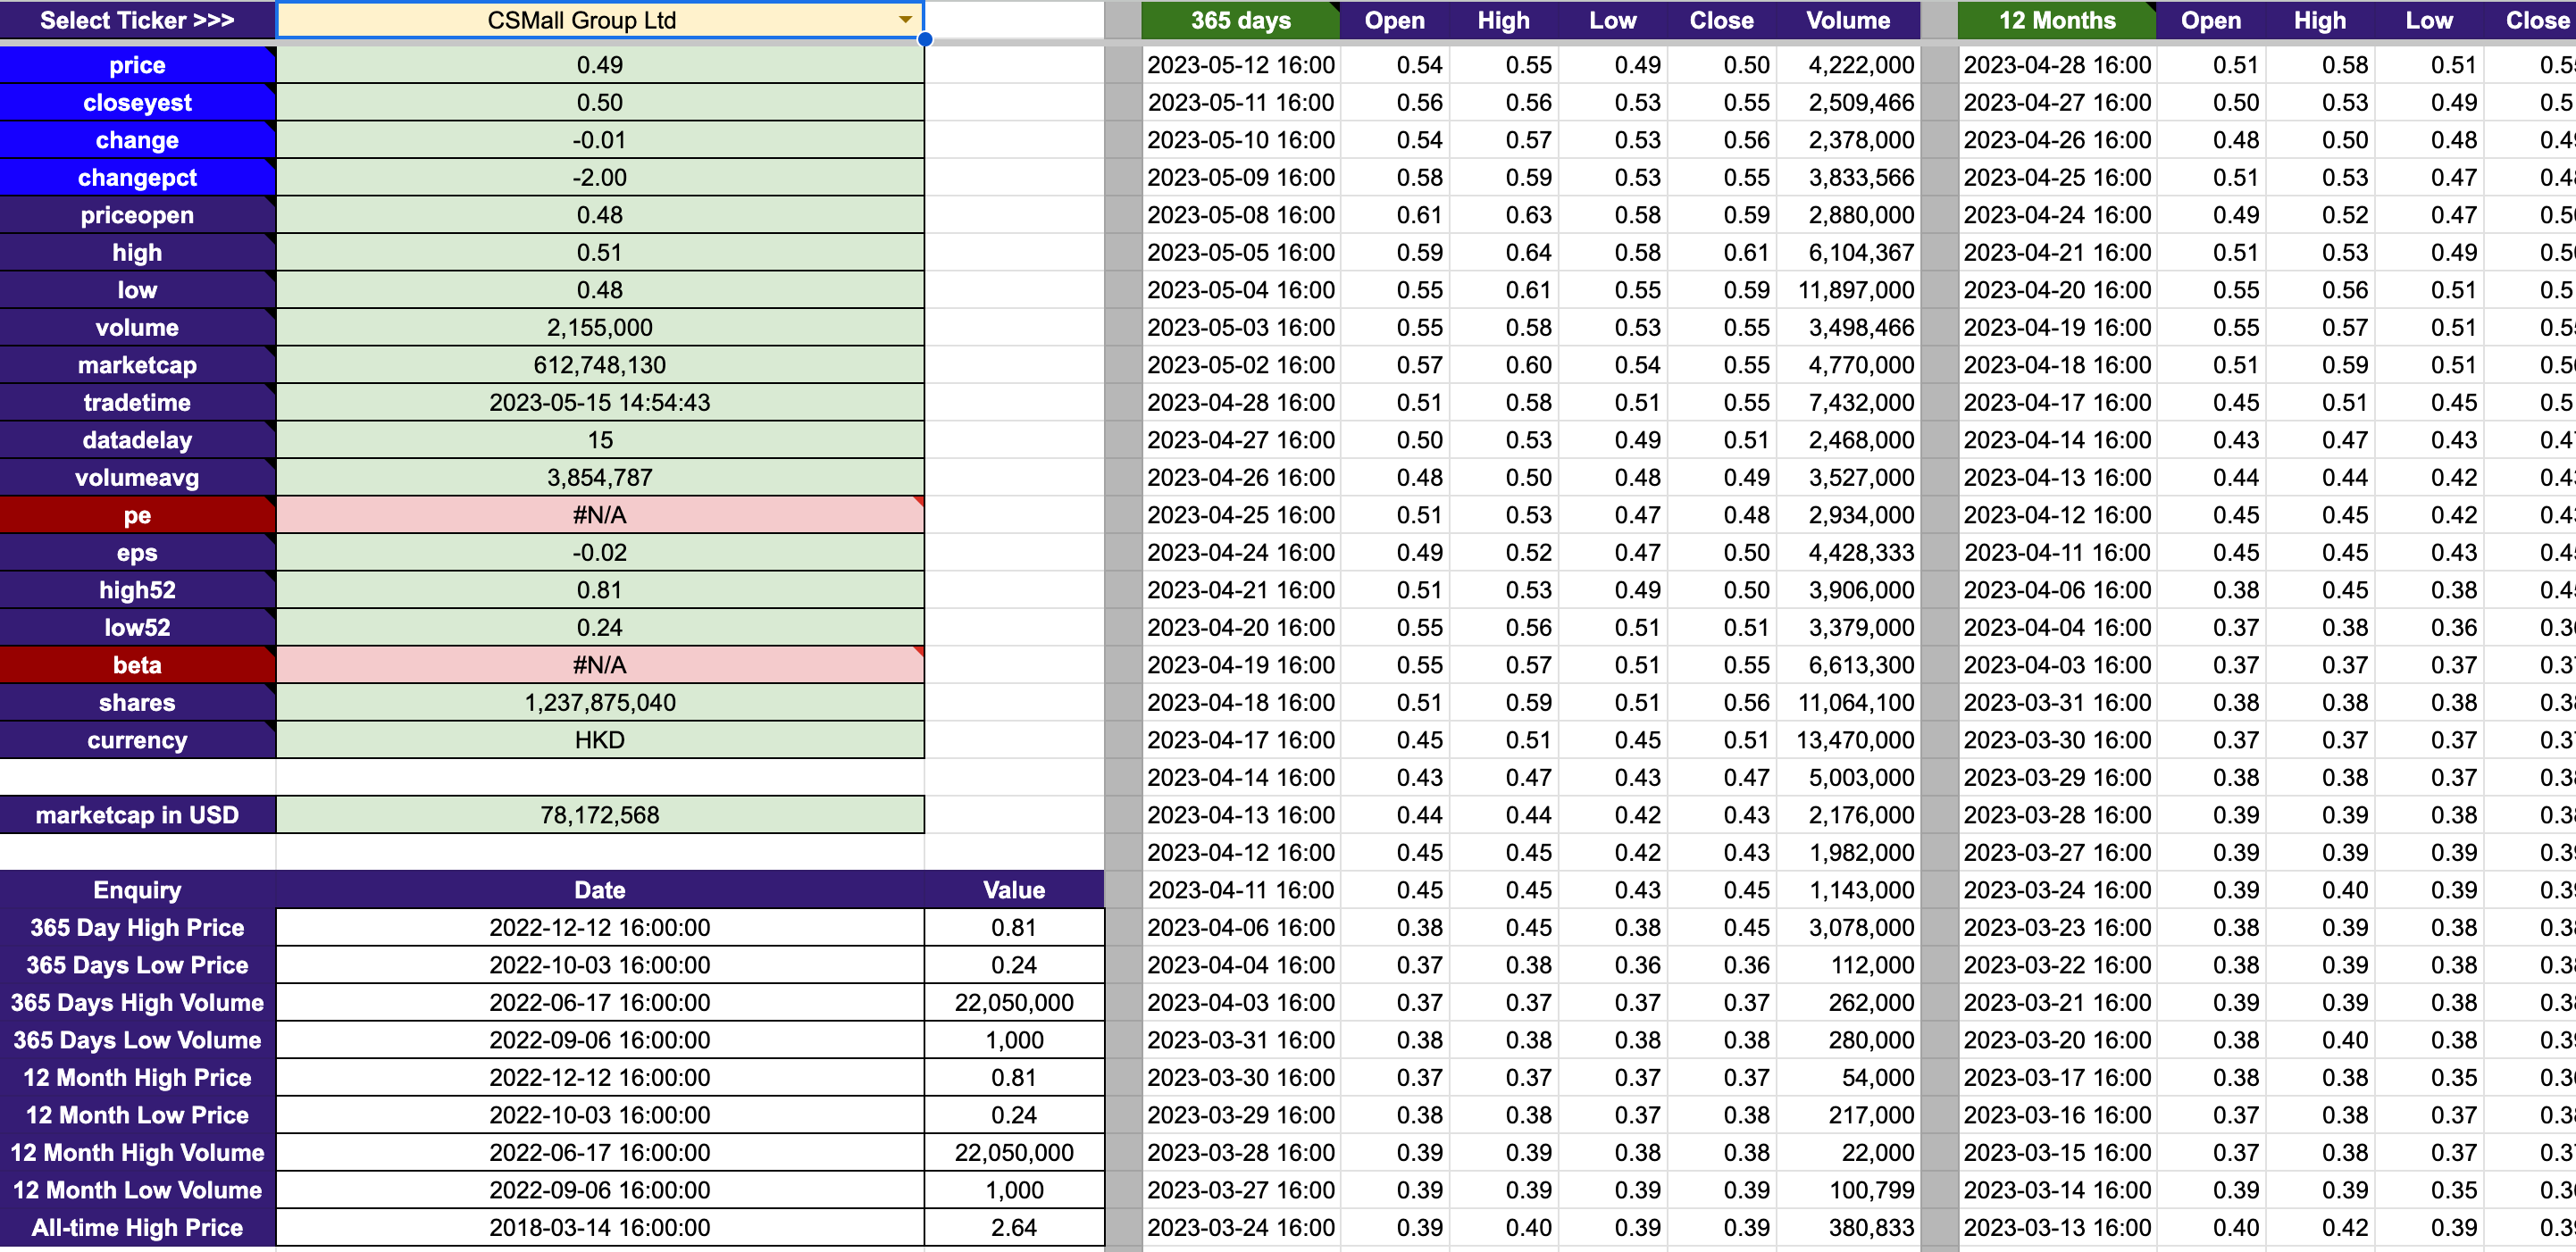
Task: Click the Volume column header
Action: tap(1847, 20)
